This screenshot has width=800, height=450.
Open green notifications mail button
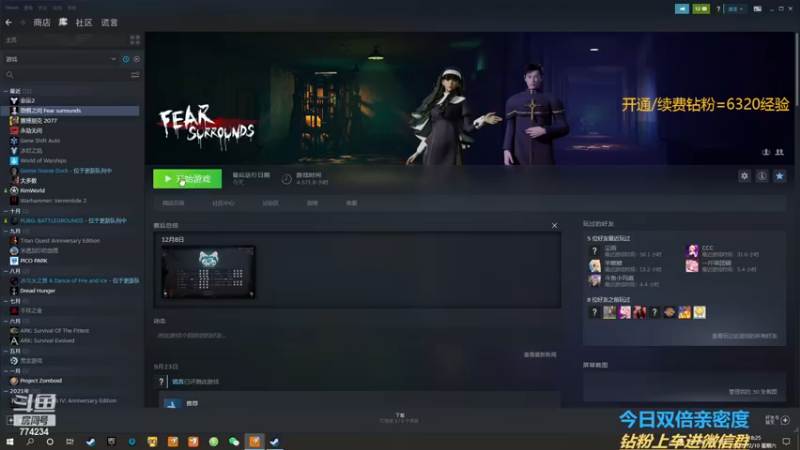pyautogui.click(x=701, y=9)
